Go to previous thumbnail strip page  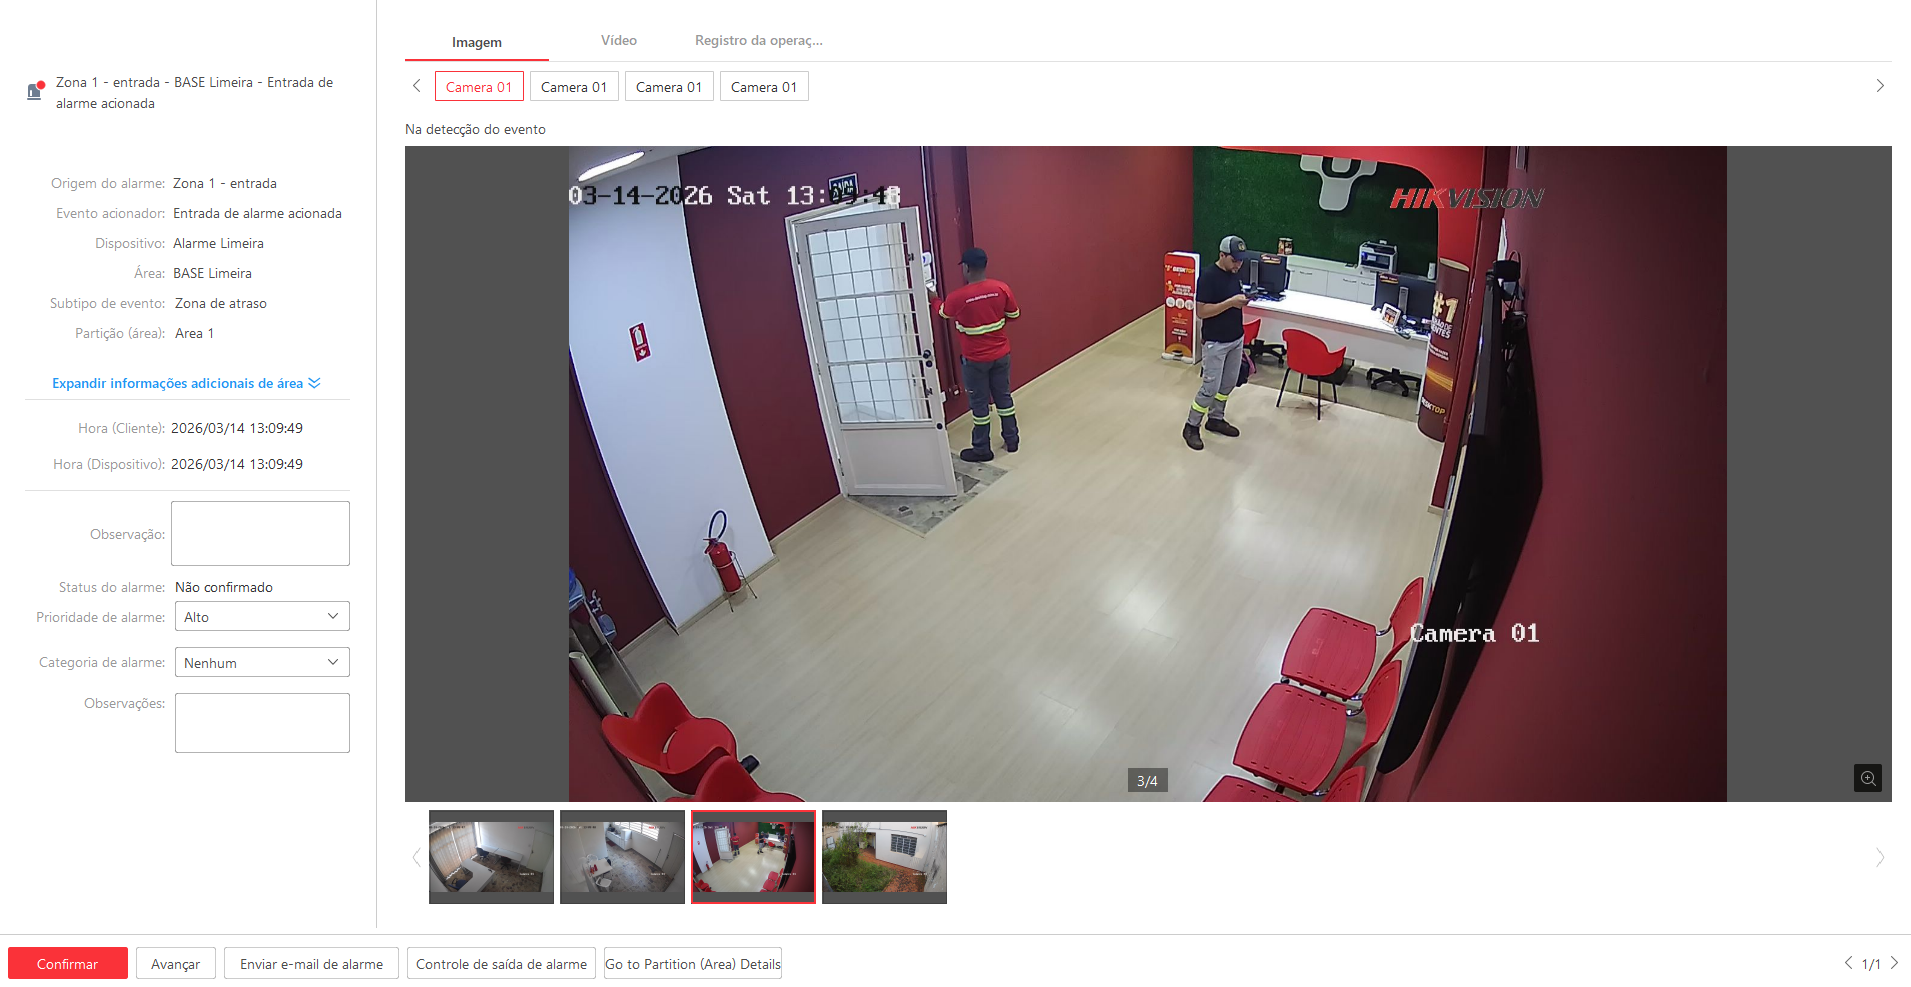417,857
